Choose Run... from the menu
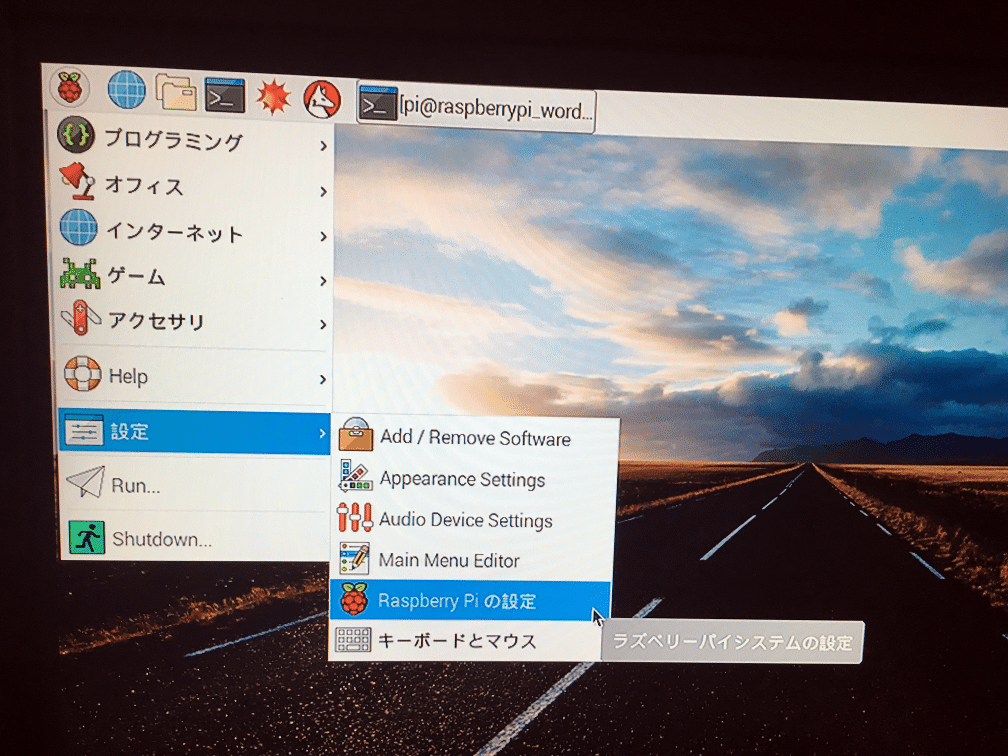 (194, 484)
